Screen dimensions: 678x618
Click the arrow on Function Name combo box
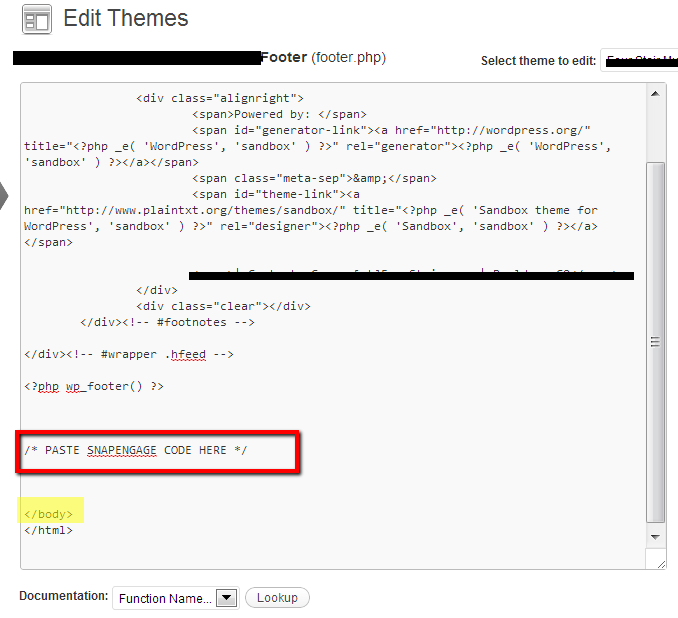[x=227, y=598]
